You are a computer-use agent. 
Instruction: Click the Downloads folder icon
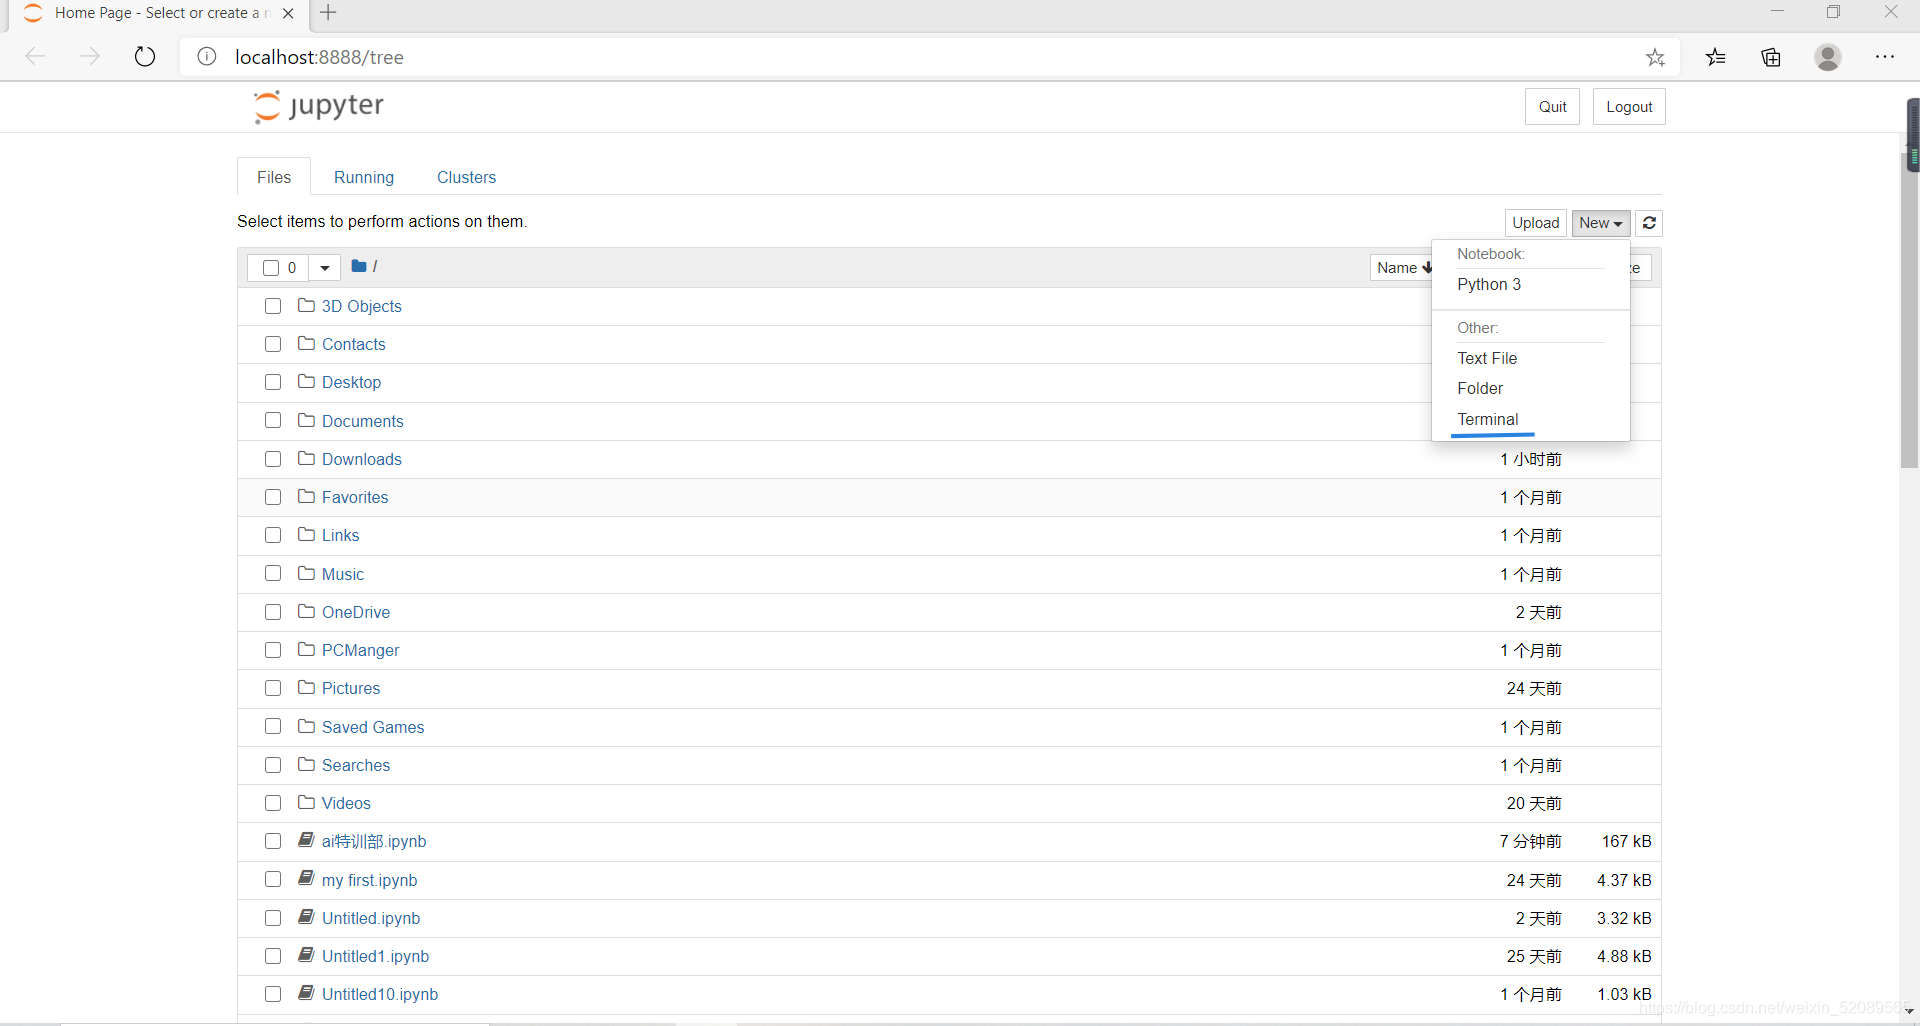coord(306,458)
